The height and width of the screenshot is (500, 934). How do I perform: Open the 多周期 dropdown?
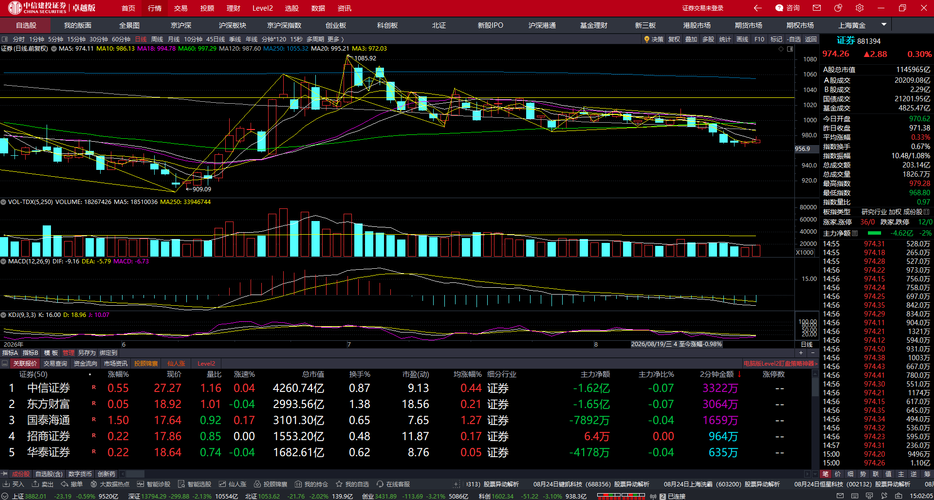pyautogui.click(x=315, y=39)
